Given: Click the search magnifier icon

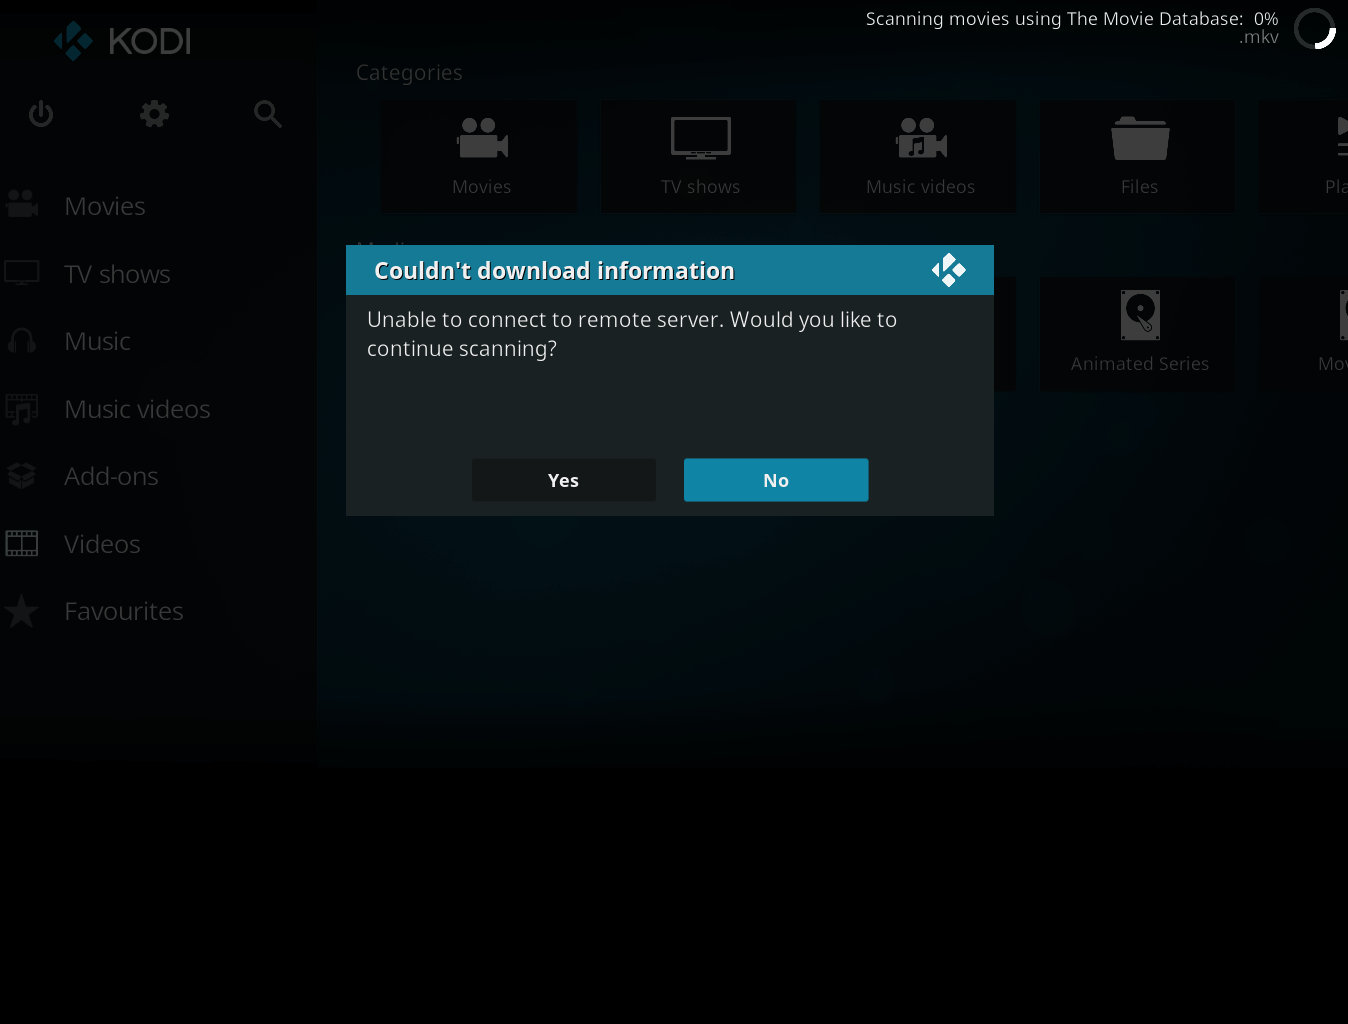Looking at the screenshot, I should [267, 114].
